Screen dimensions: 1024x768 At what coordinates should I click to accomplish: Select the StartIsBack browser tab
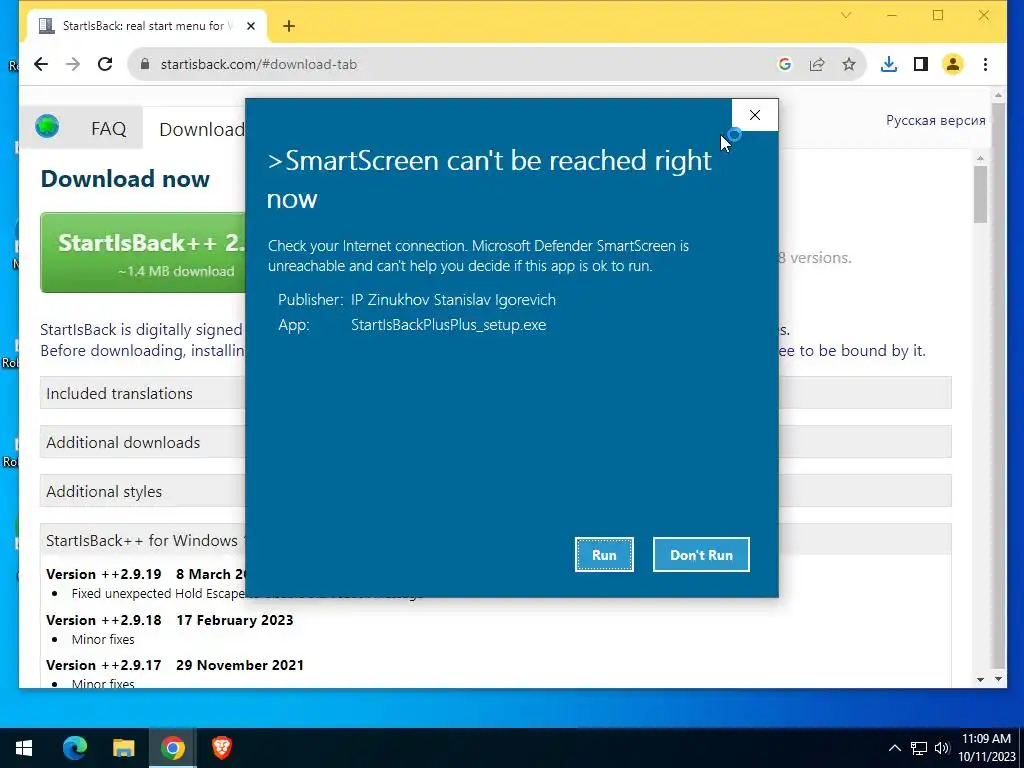(147, 26)
